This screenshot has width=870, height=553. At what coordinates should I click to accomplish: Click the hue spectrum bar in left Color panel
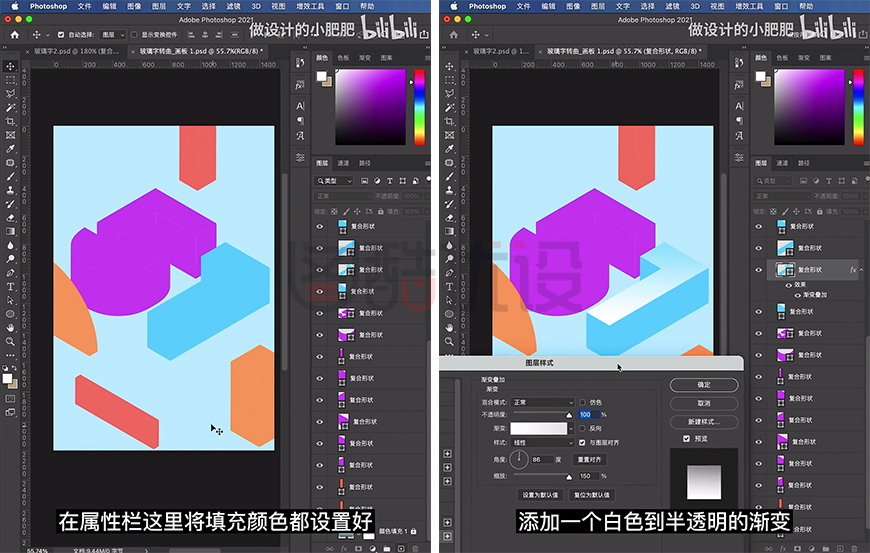point(419,106)
